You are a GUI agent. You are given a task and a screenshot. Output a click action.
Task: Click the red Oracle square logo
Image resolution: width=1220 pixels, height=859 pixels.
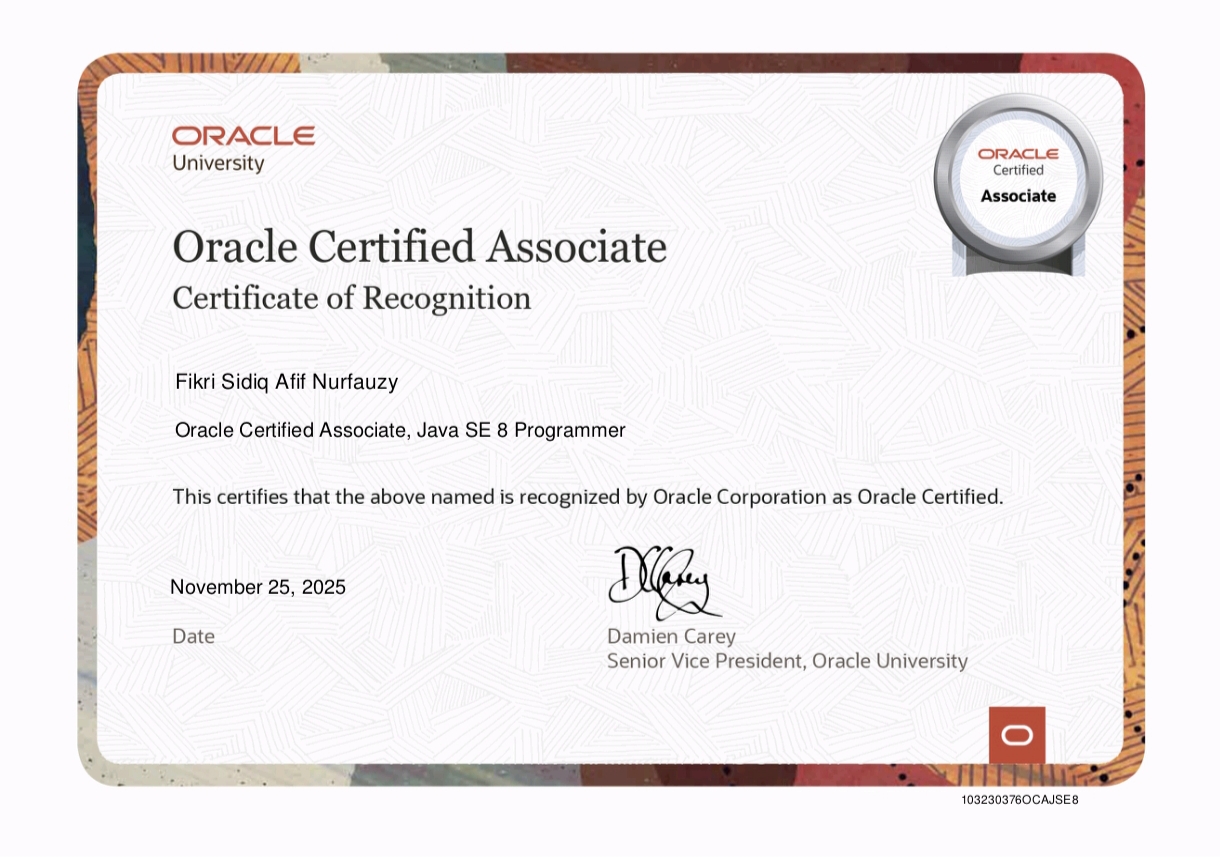point(1017,735)
